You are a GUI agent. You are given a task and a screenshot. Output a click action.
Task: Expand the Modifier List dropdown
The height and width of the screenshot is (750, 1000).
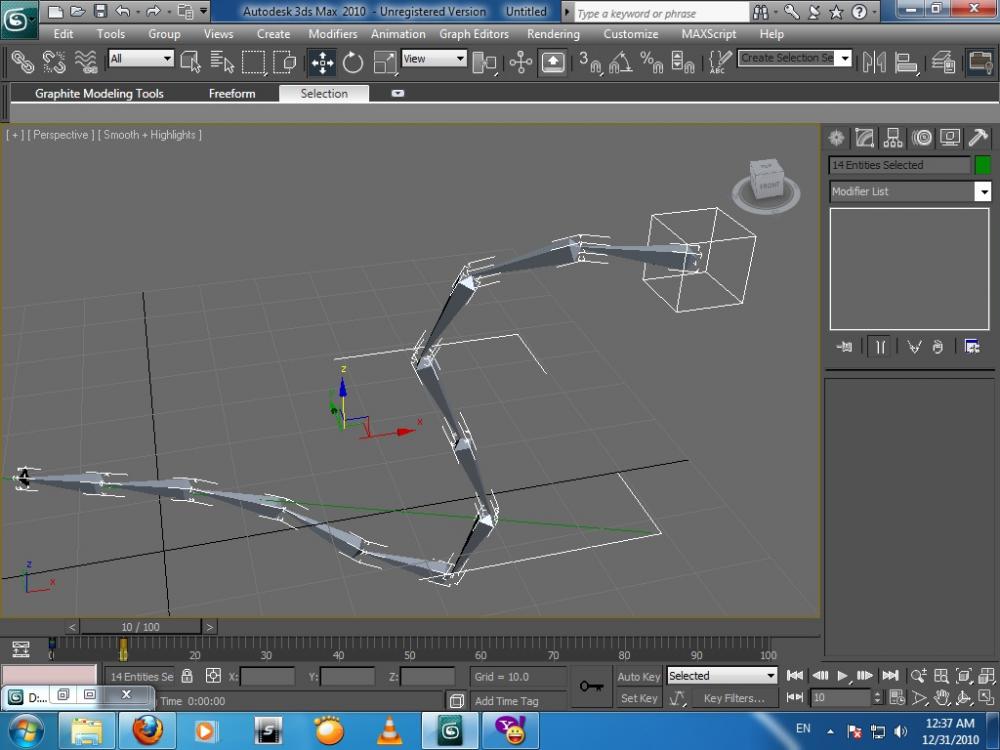(983, 192)
